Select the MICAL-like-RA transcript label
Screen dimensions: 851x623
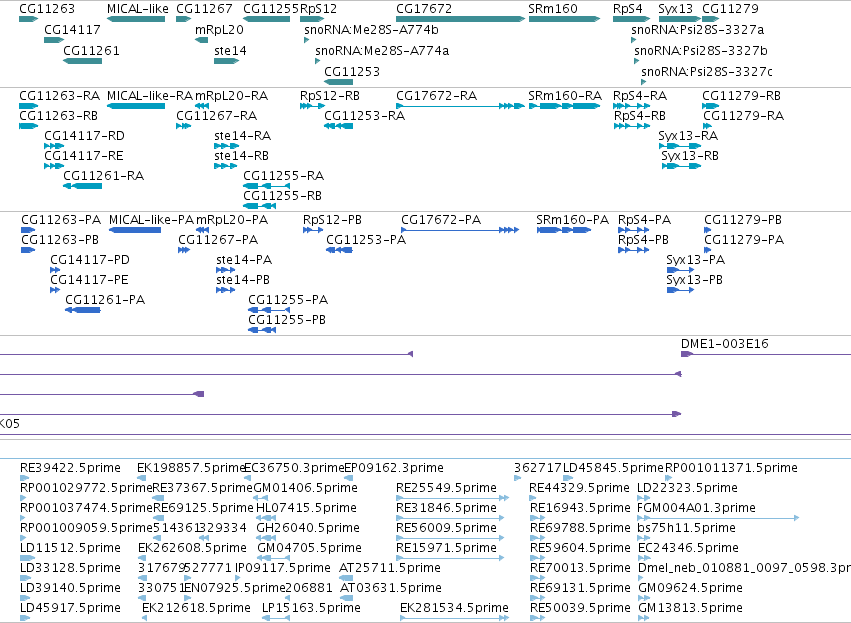[150, 96]
